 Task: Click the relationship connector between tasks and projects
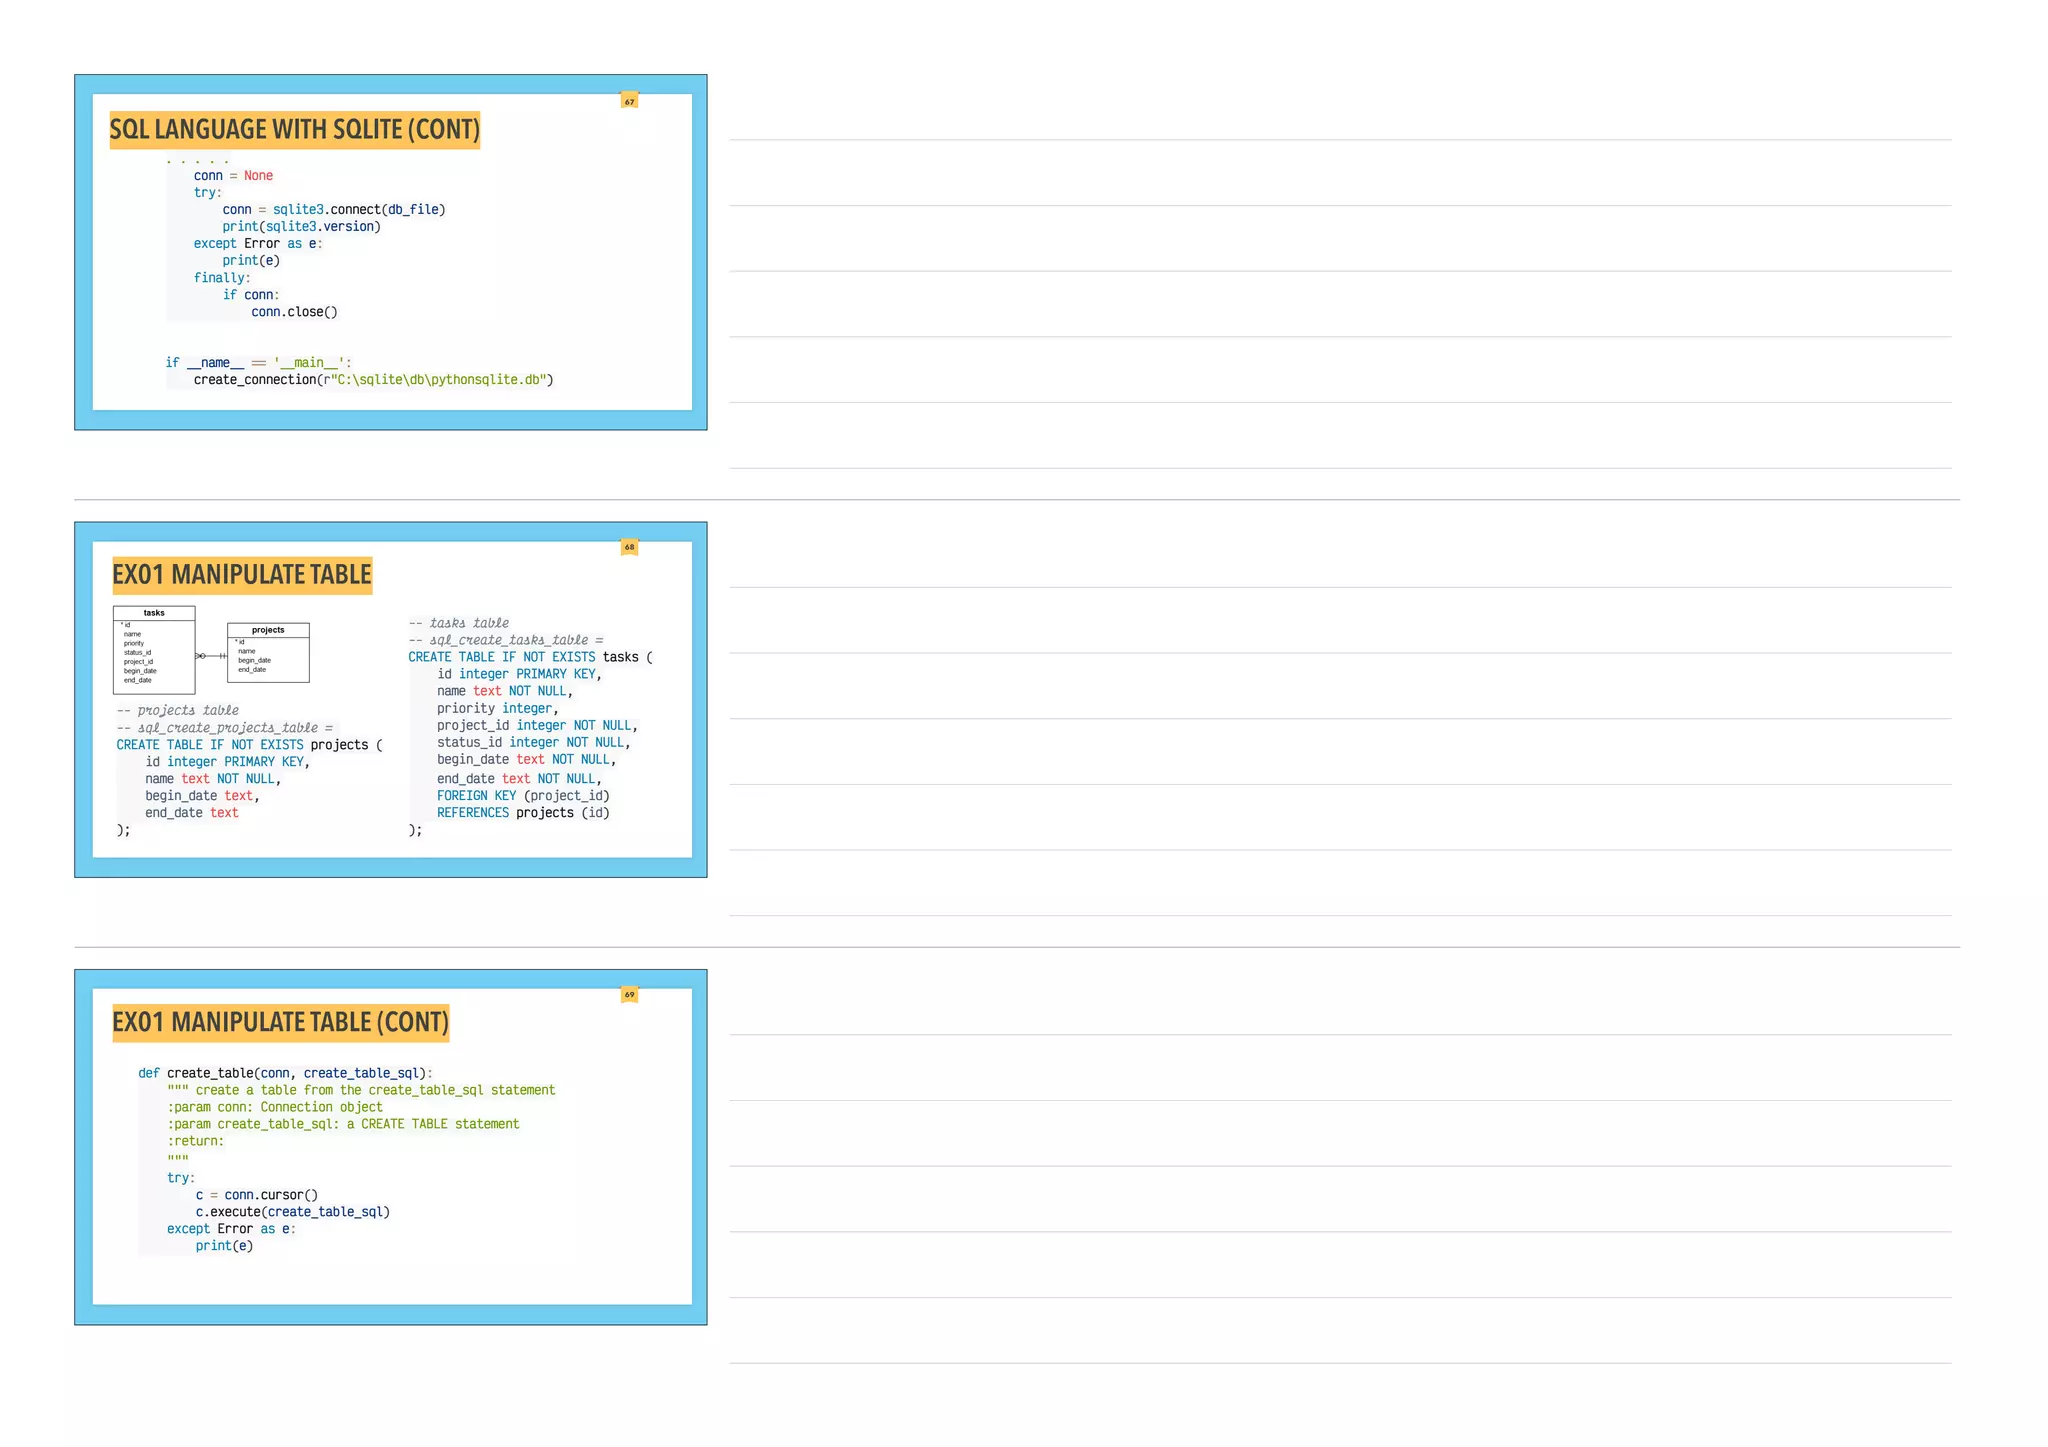tap(211, 656)
